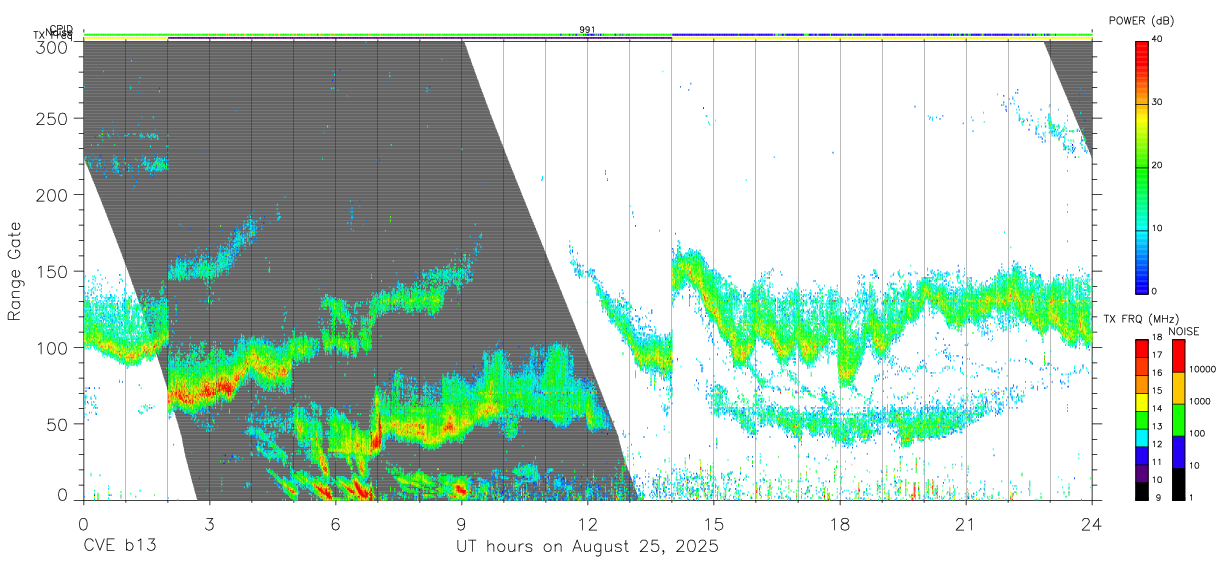
Task: Click the UT hours on August 25, 2025 title
Action: (x=588, y=548)
